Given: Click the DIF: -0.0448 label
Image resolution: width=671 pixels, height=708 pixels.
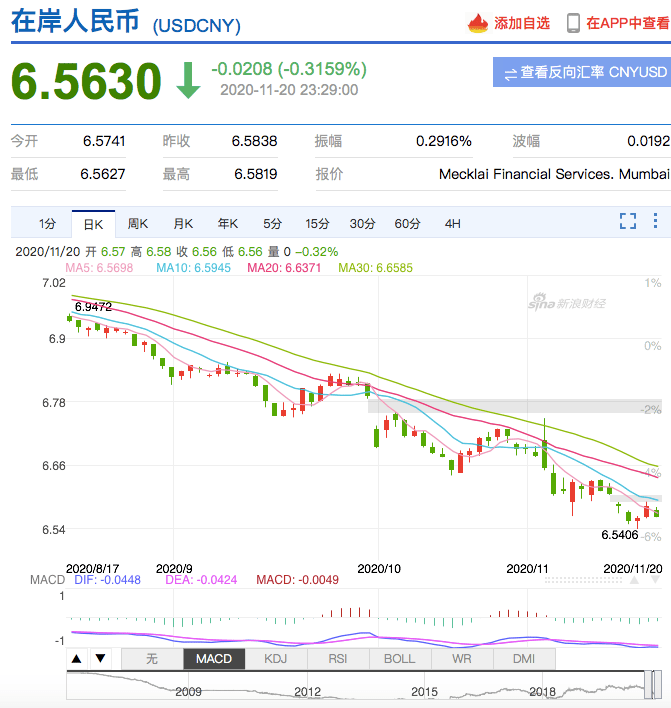Looking at the screenshot, I should coord(107,580).
